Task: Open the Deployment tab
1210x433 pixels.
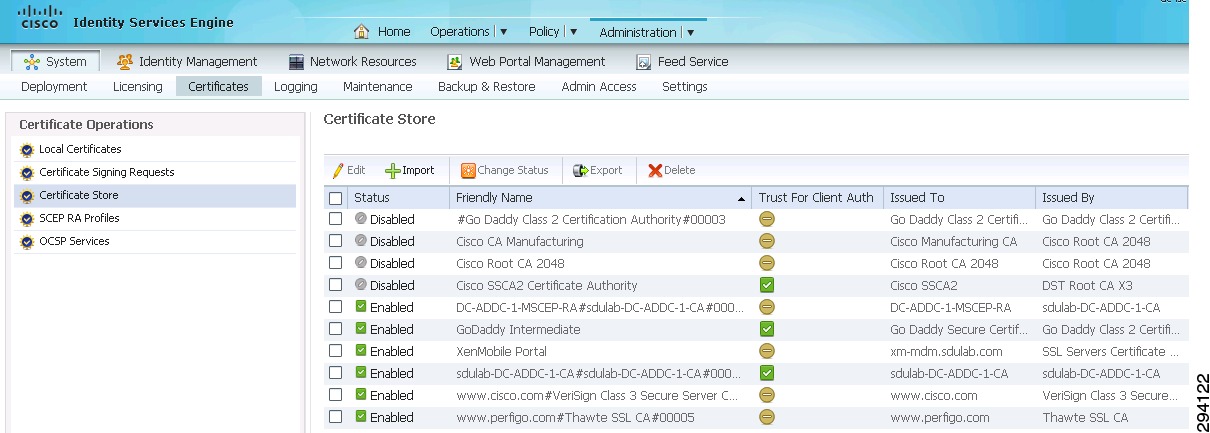Action: [54, 87]
